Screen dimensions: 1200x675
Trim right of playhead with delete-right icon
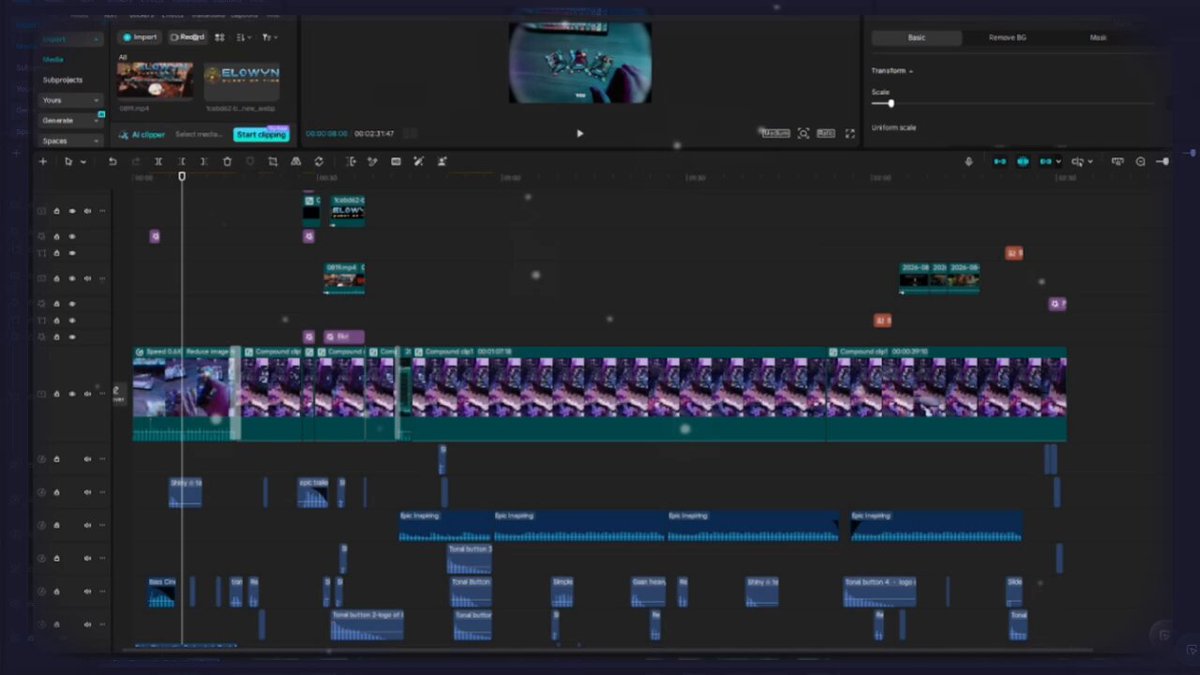click(204, 161)
